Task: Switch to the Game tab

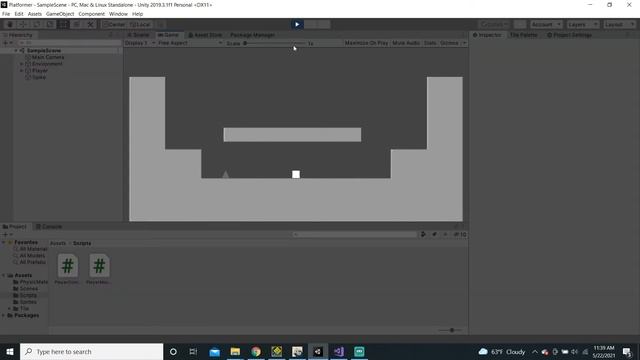Action: (168, 35)
